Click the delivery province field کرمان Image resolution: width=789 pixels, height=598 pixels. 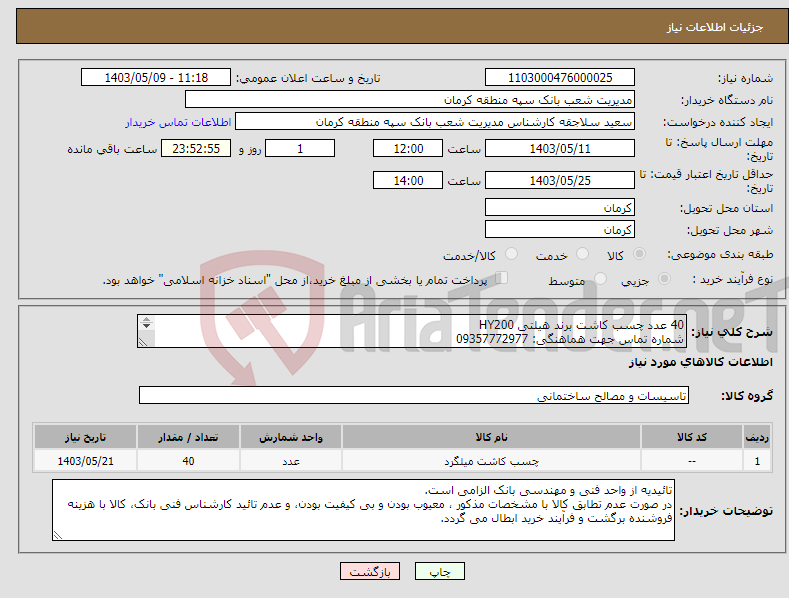click(560, 207)
